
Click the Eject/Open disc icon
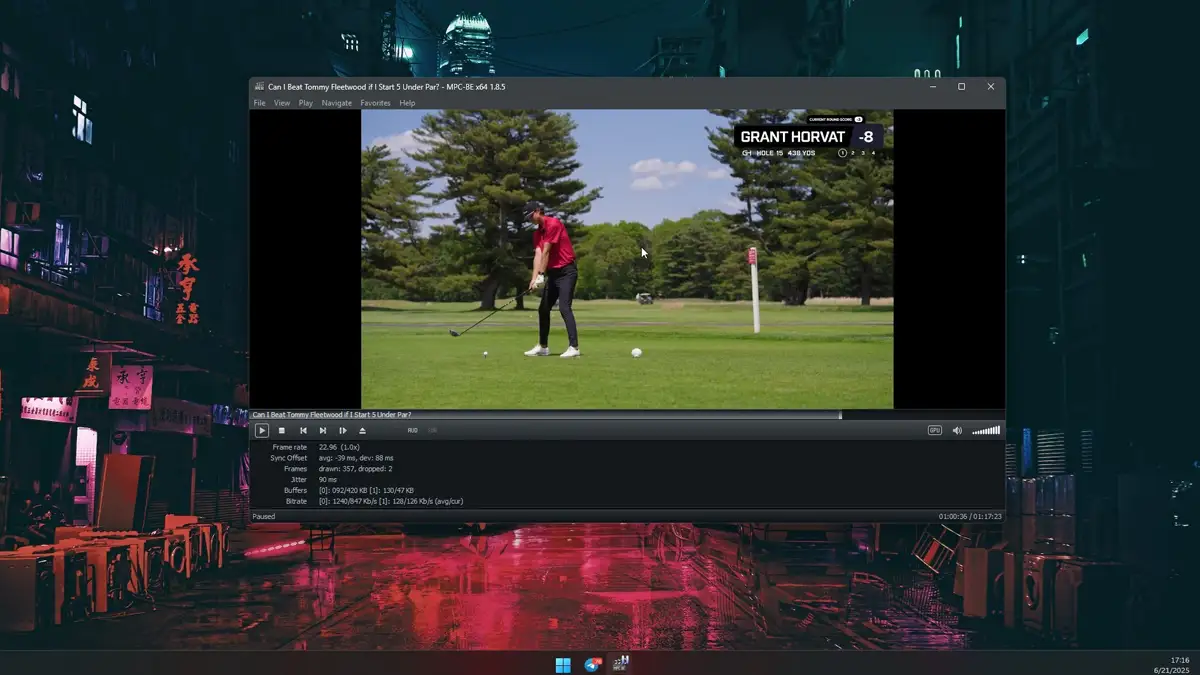362,430
